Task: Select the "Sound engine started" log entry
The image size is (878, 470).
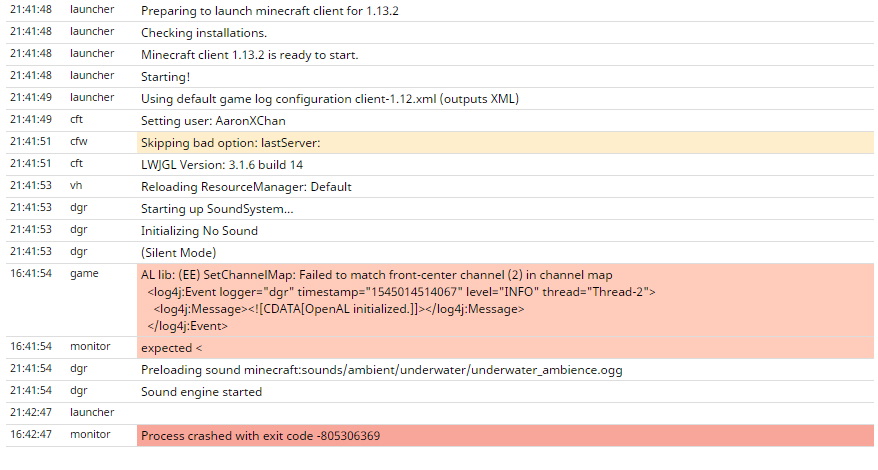Action: [x=201, y=392]
